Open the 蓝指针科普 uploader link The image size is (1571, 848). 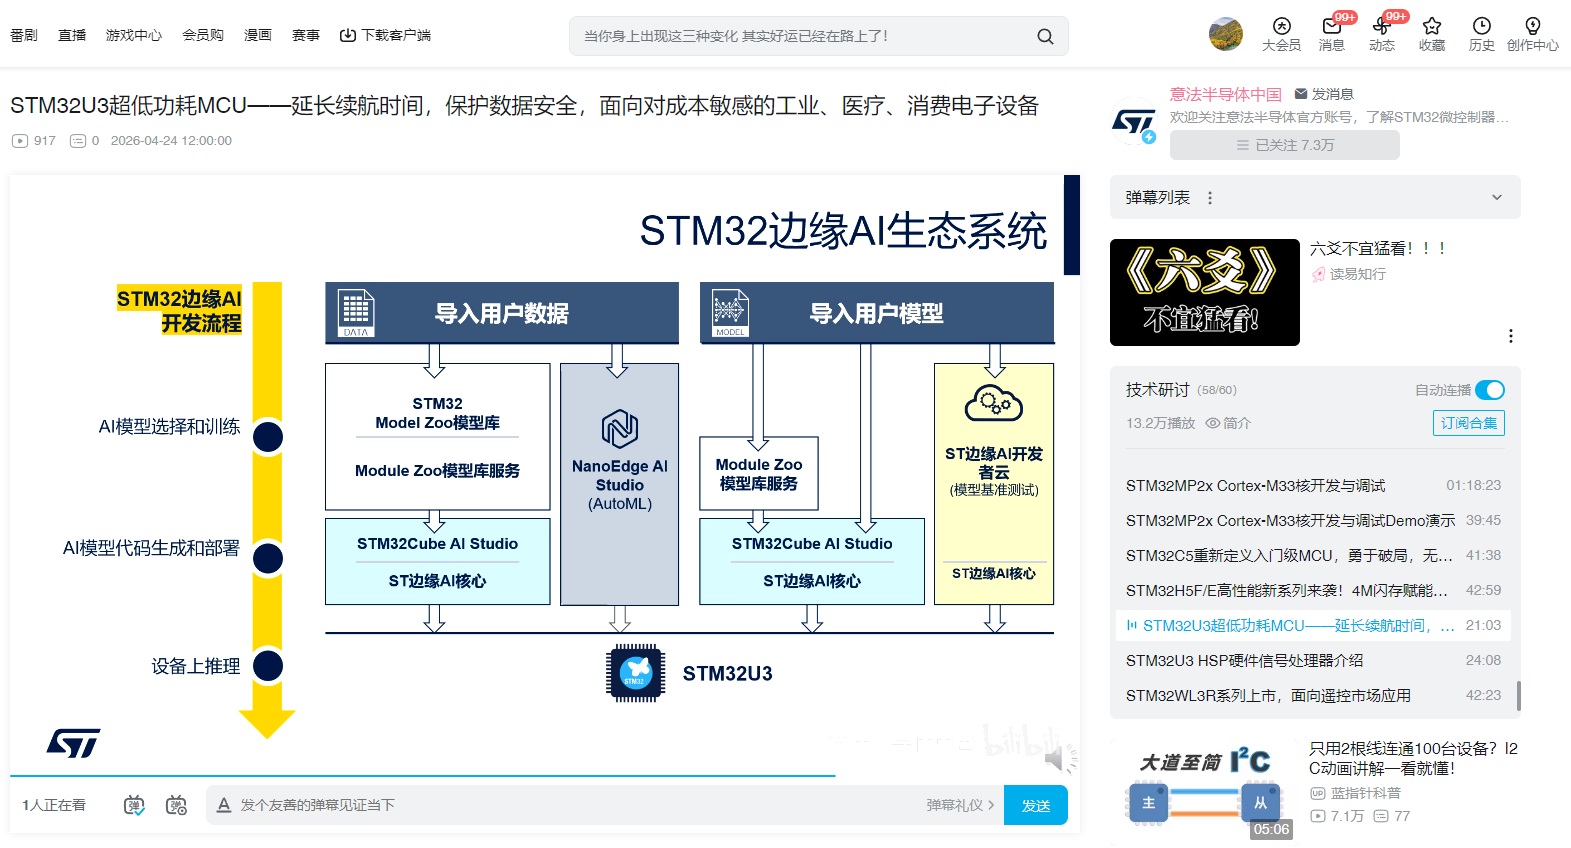point(1365,793)
